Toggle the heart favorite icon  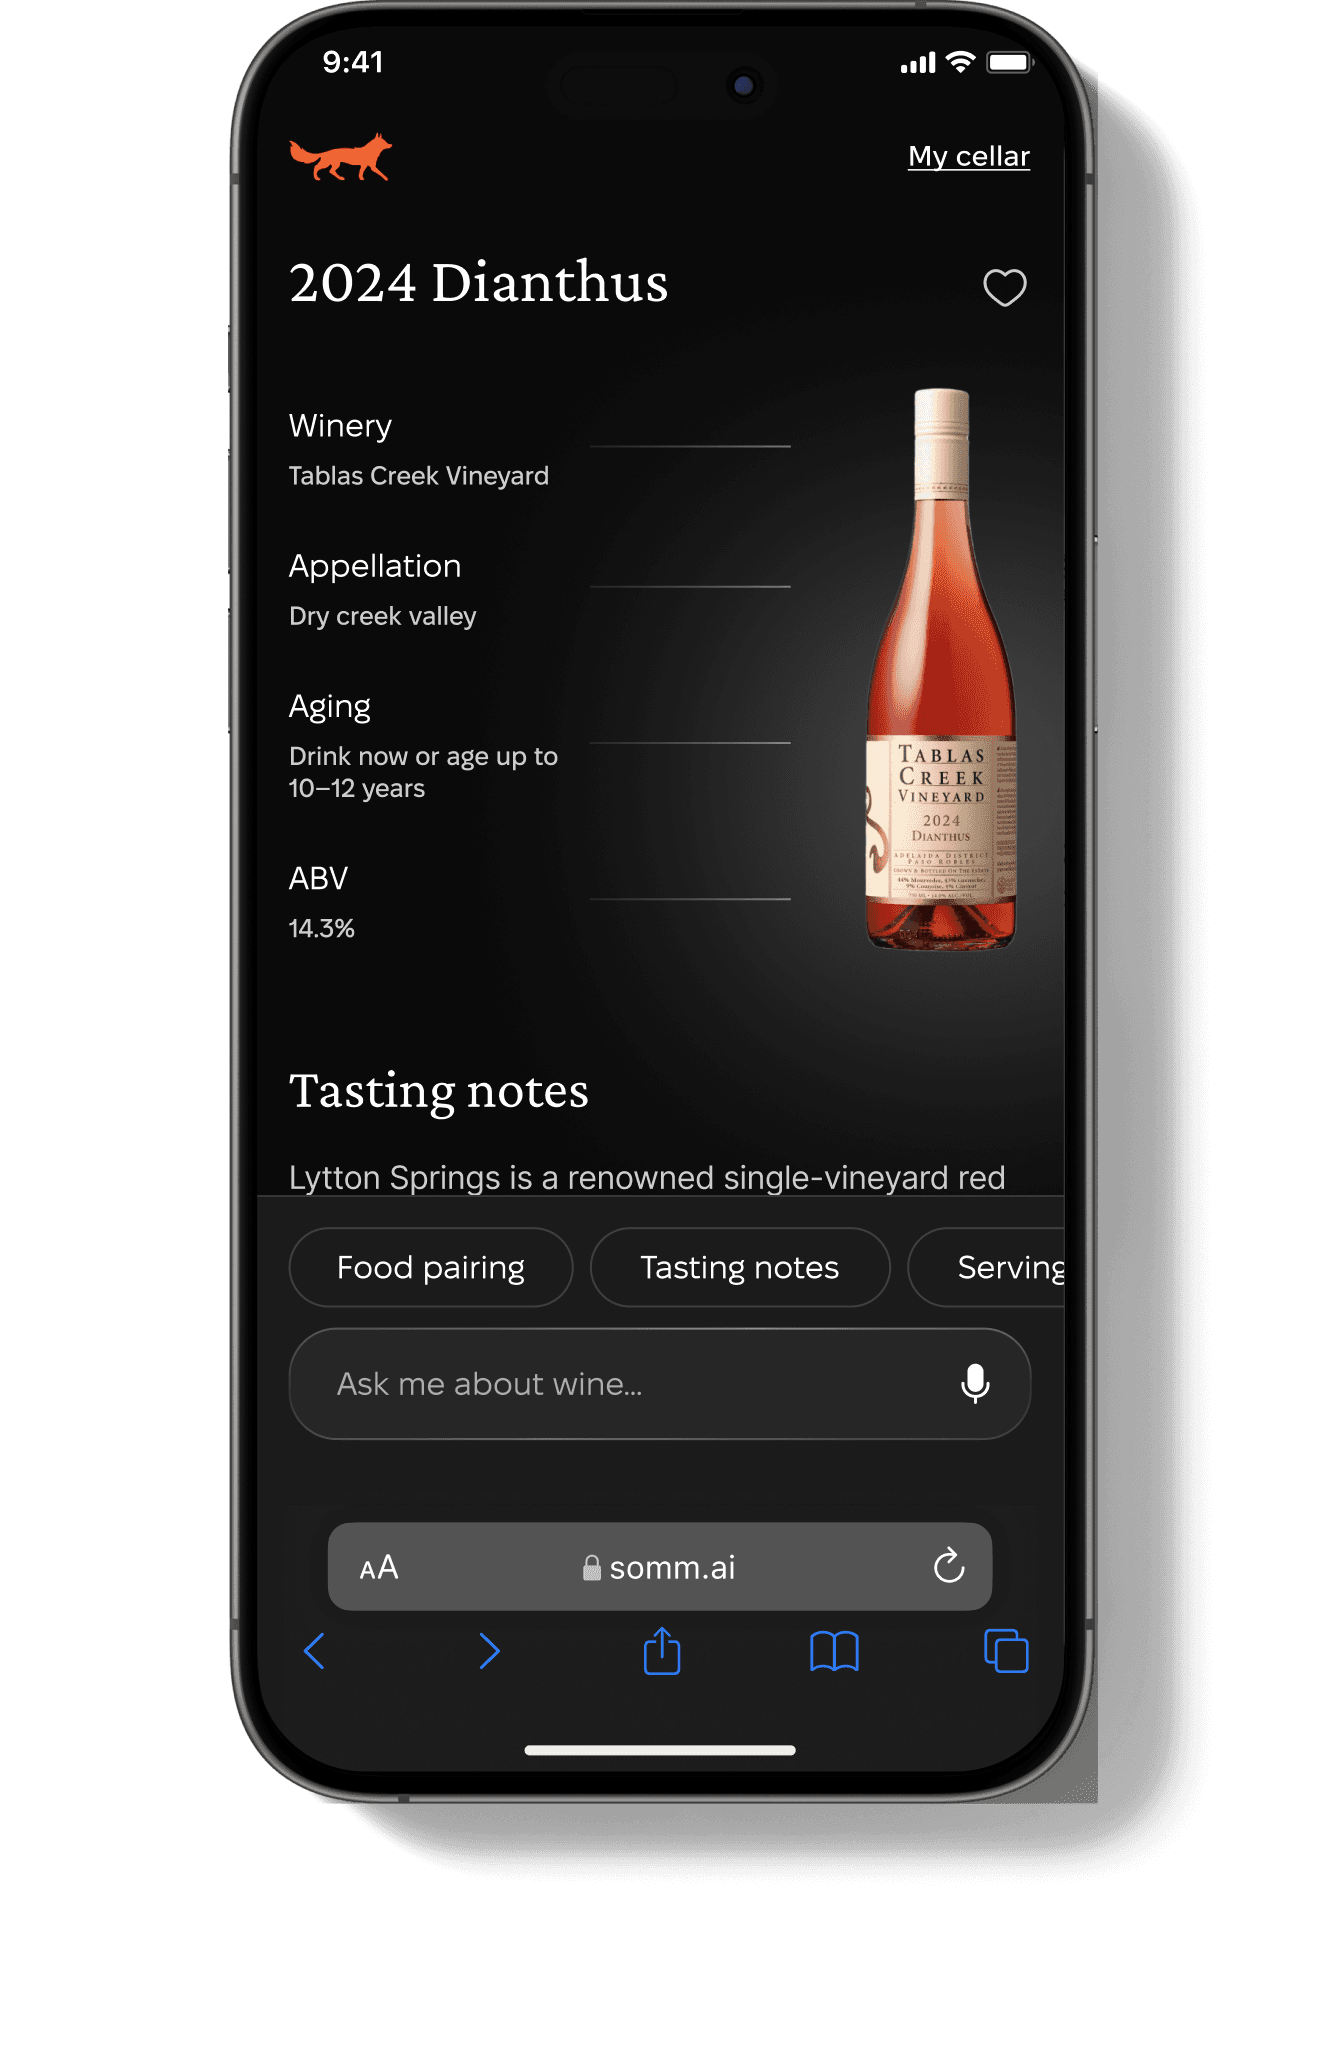pos(1004,288)
